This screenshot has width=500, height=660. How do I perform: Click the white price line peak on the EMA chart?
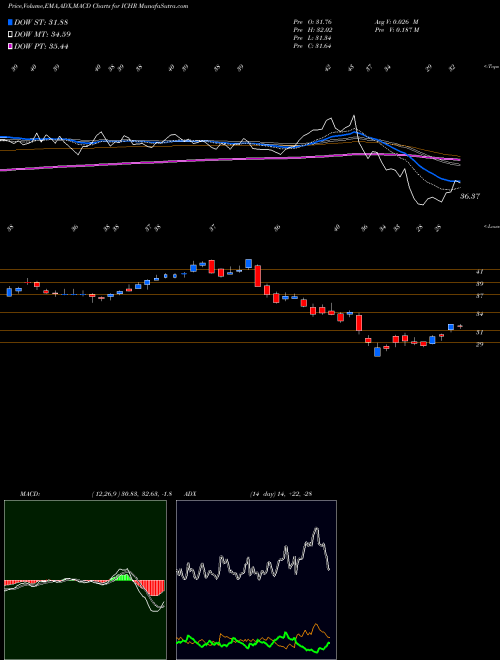pos(354,116)
